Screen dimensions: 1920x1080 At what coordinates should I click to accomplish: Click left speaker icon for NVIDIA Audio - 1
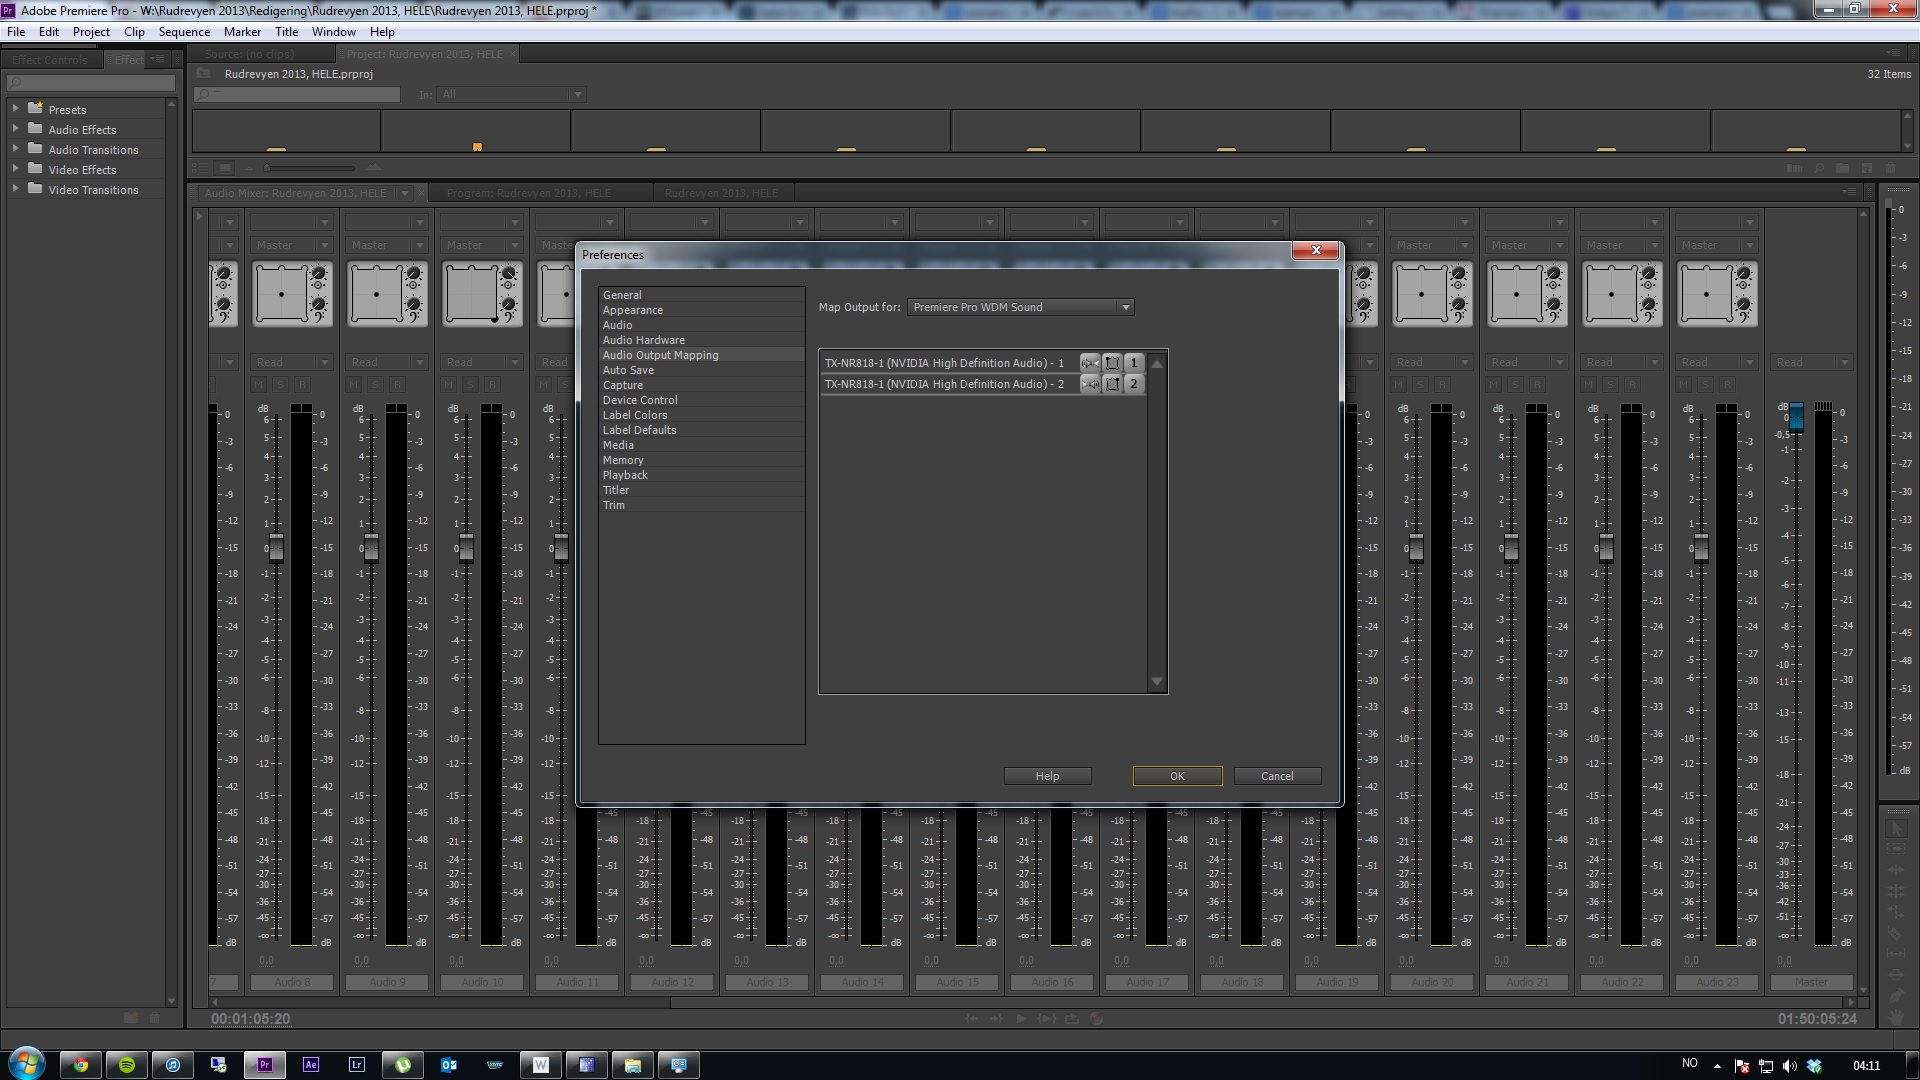point(1089,363)
